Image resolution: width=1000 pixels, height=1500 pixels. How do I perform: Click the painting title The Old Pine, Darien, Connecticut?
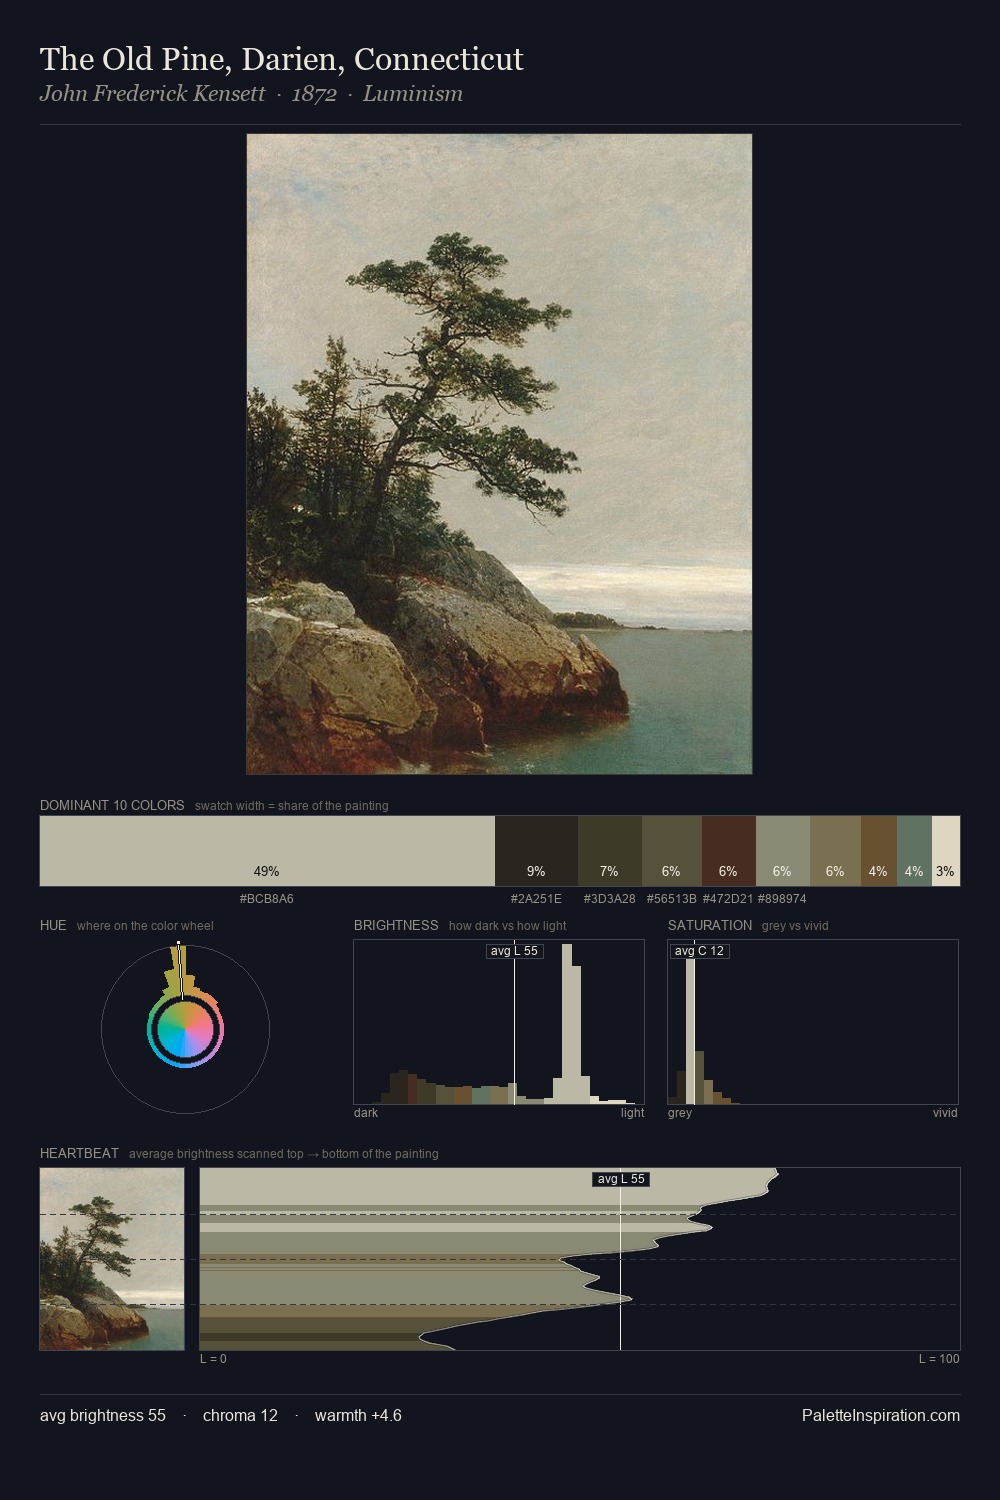coord(281,59)
